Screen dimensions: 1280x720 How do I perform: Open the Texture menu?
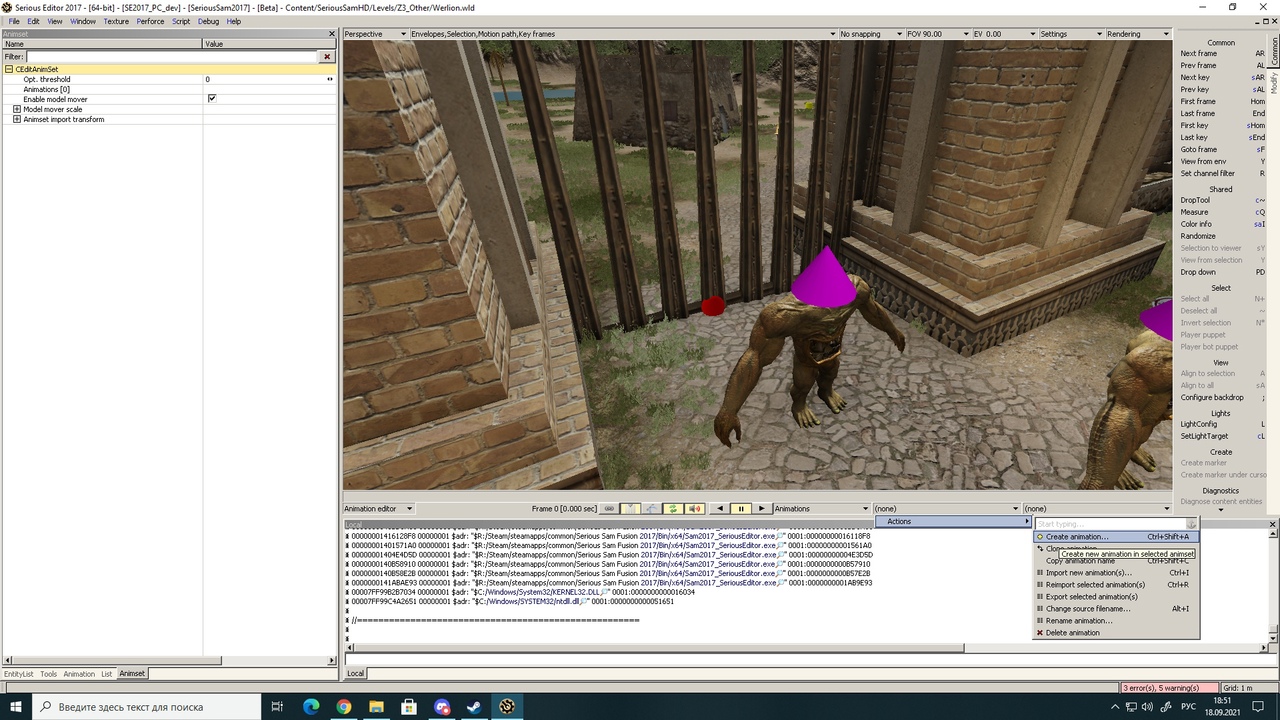pyautogui.click(x=116, y=21)
